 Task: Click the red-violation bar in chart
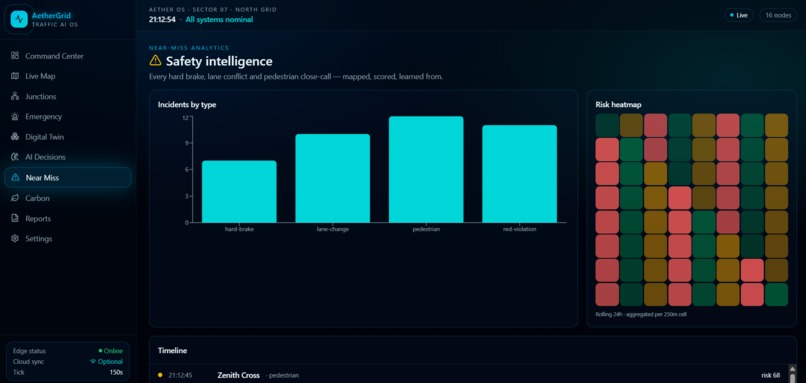519,174
